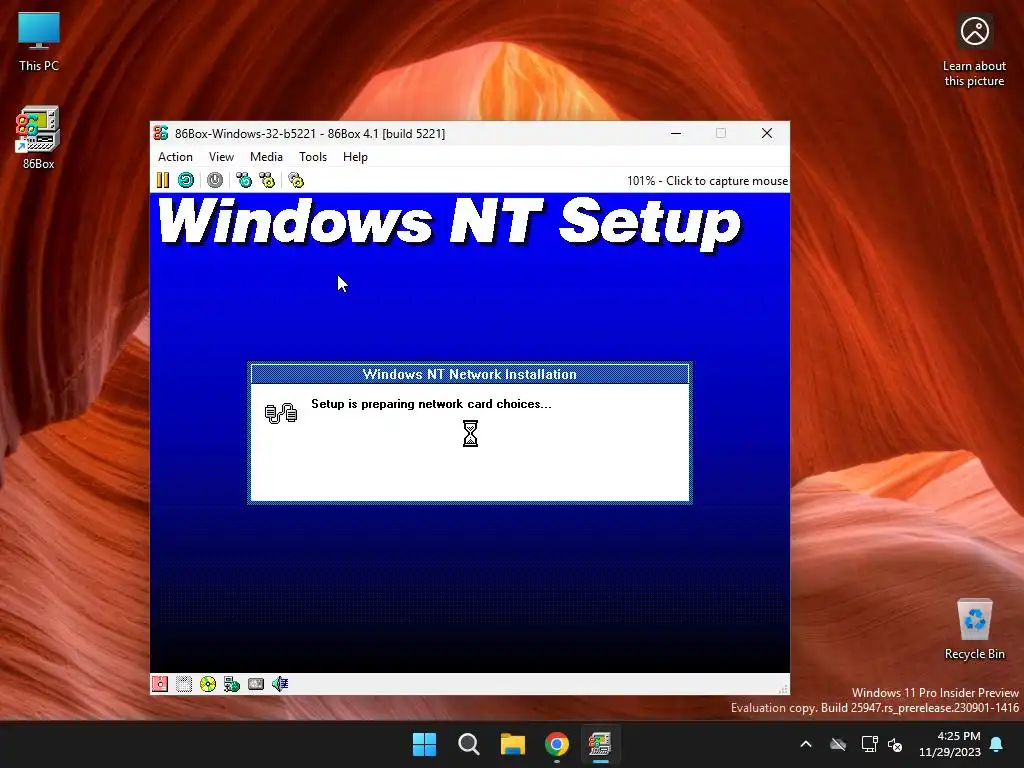The width and height of the screenshot is (1024, 768).
Task: Click the red floppy drive status icon
Action: [160, 684]
